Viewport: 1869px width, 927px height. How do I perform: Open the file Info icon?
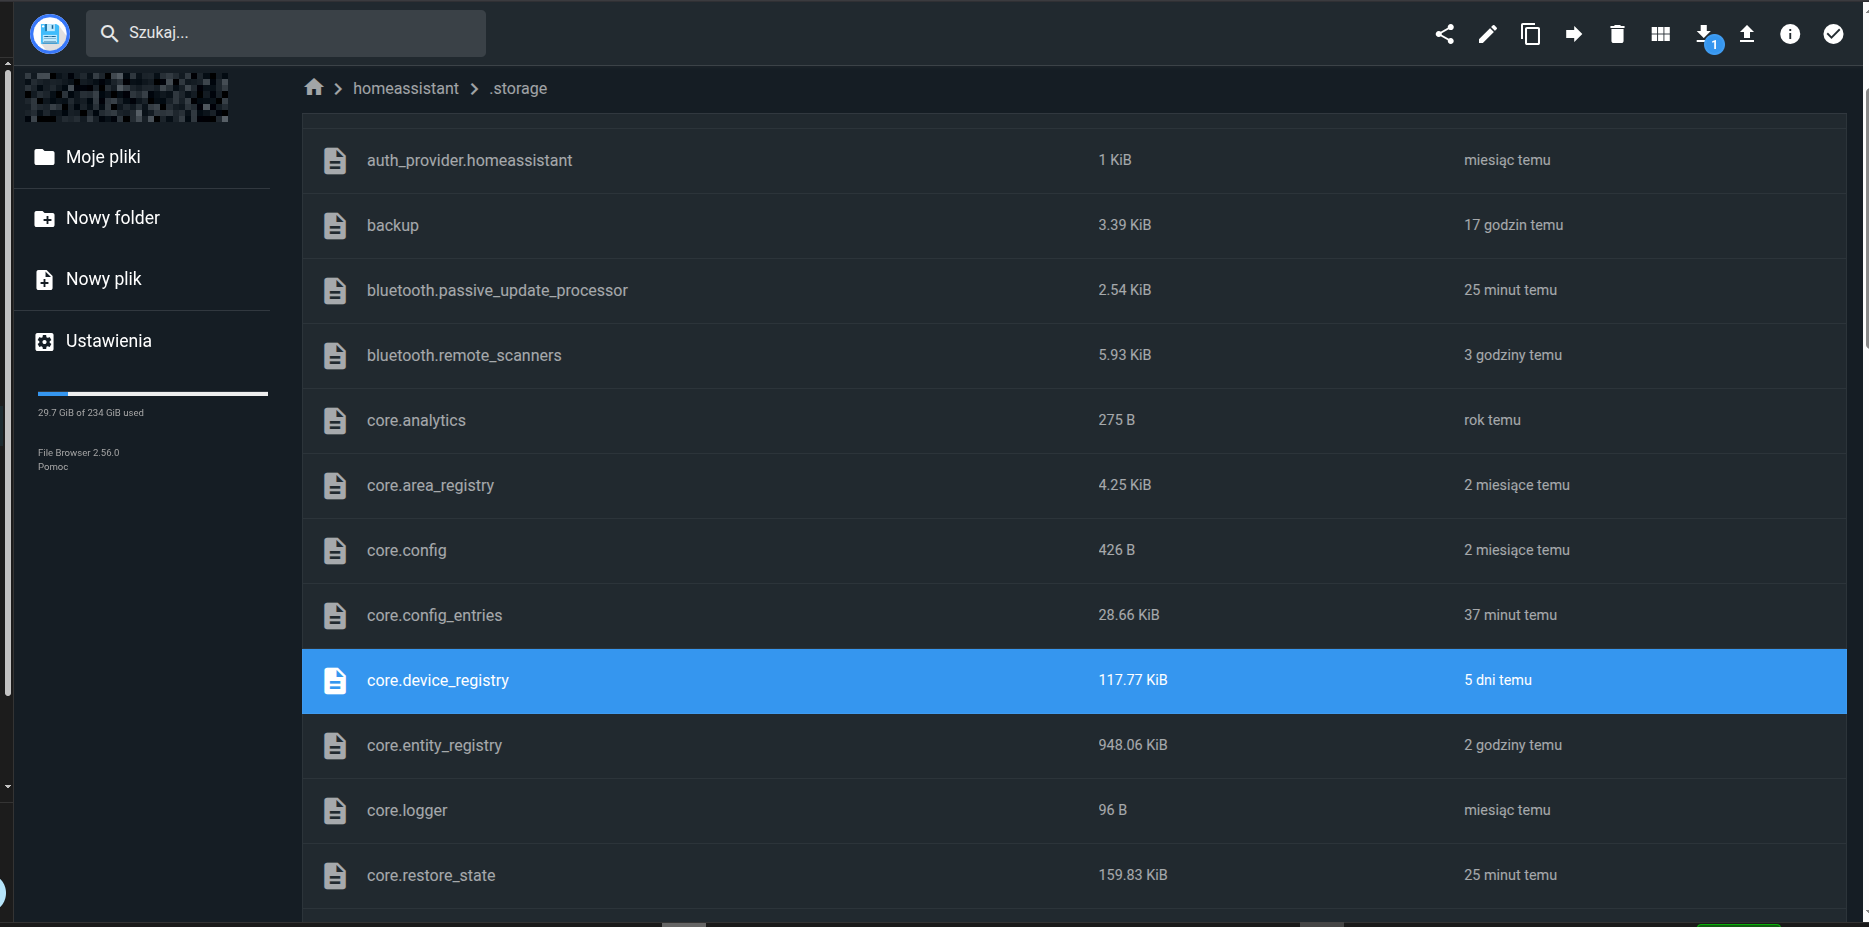tap(1790, 34)
